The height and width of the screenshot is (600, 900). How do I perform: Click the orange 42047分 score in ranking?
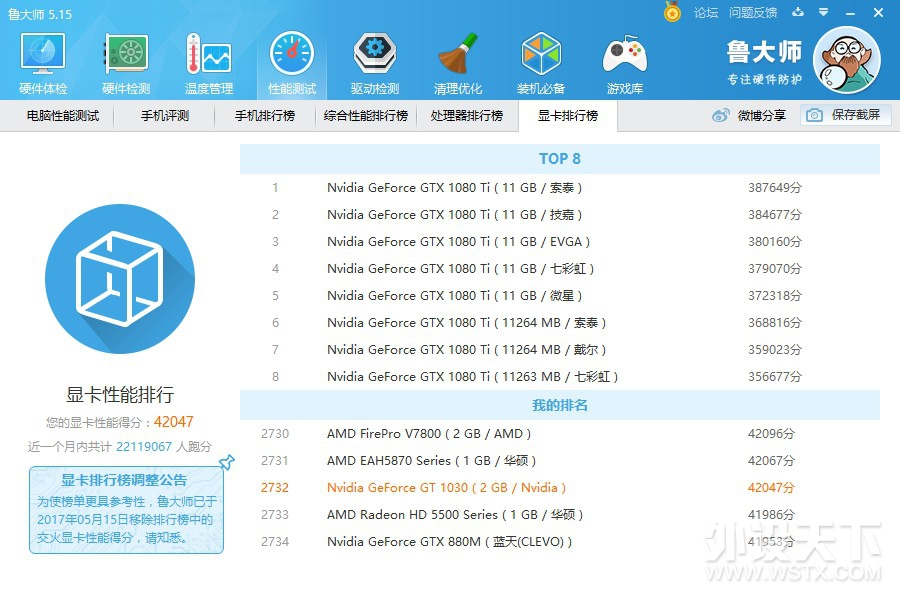click(771, 487)
